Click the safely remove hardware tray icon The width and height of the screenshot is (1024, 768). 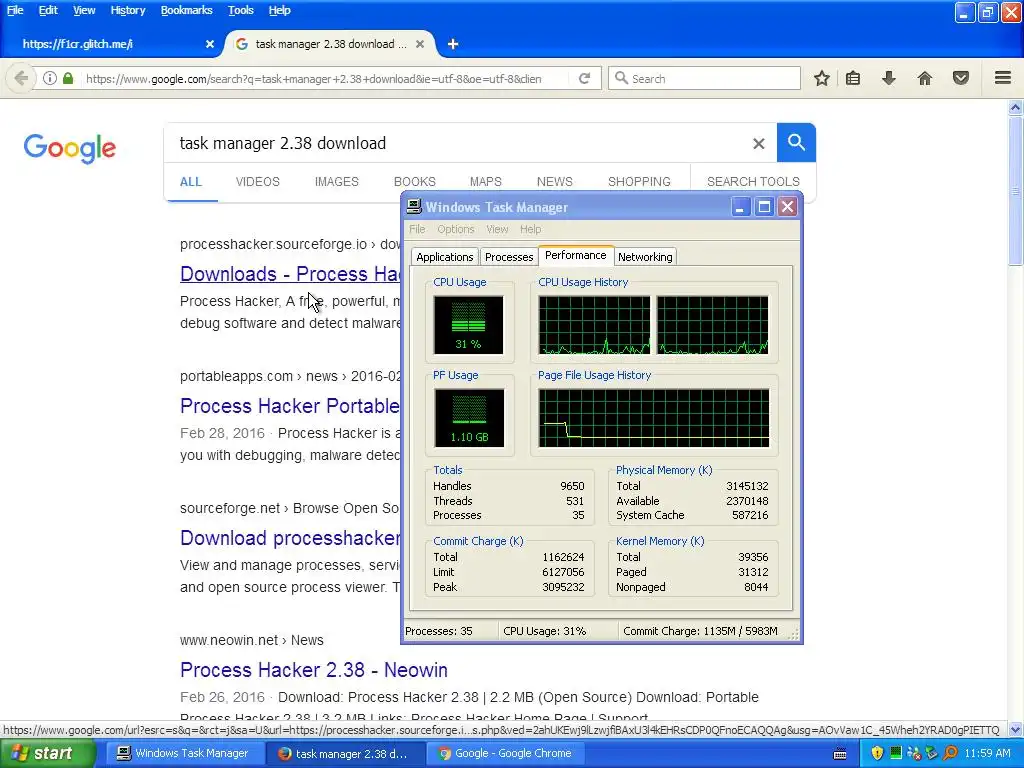coord(932,753)
